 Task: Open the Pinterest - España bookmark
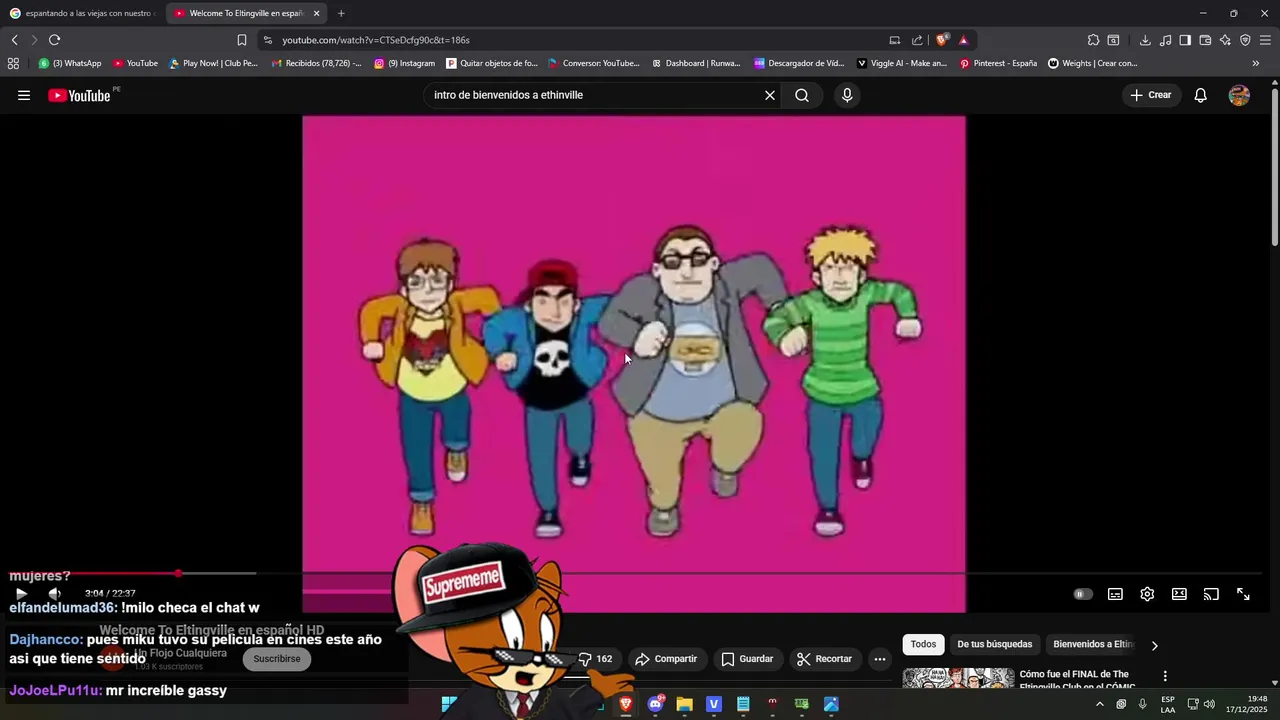(998, 63)
